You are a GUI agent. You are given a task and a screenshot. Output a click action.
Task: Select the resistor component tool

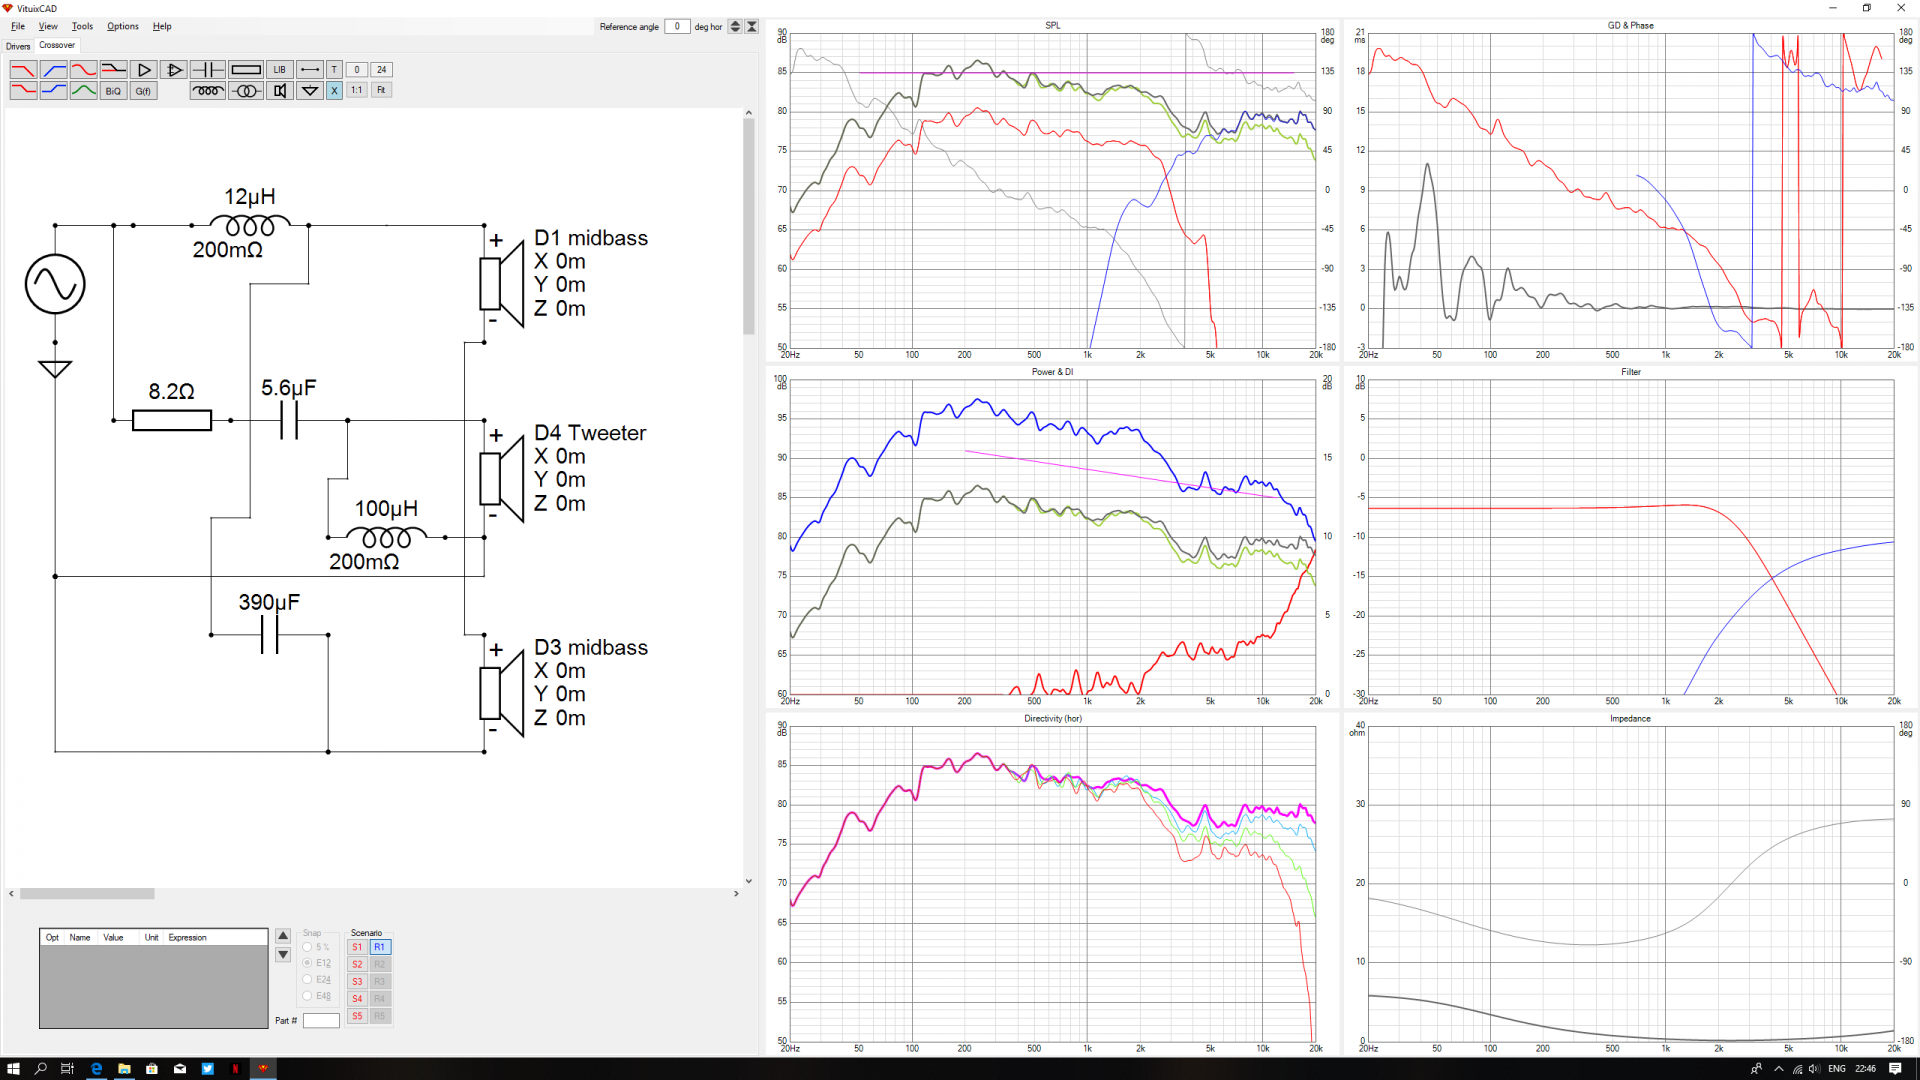pyautogui.click(x=245, y=70)
